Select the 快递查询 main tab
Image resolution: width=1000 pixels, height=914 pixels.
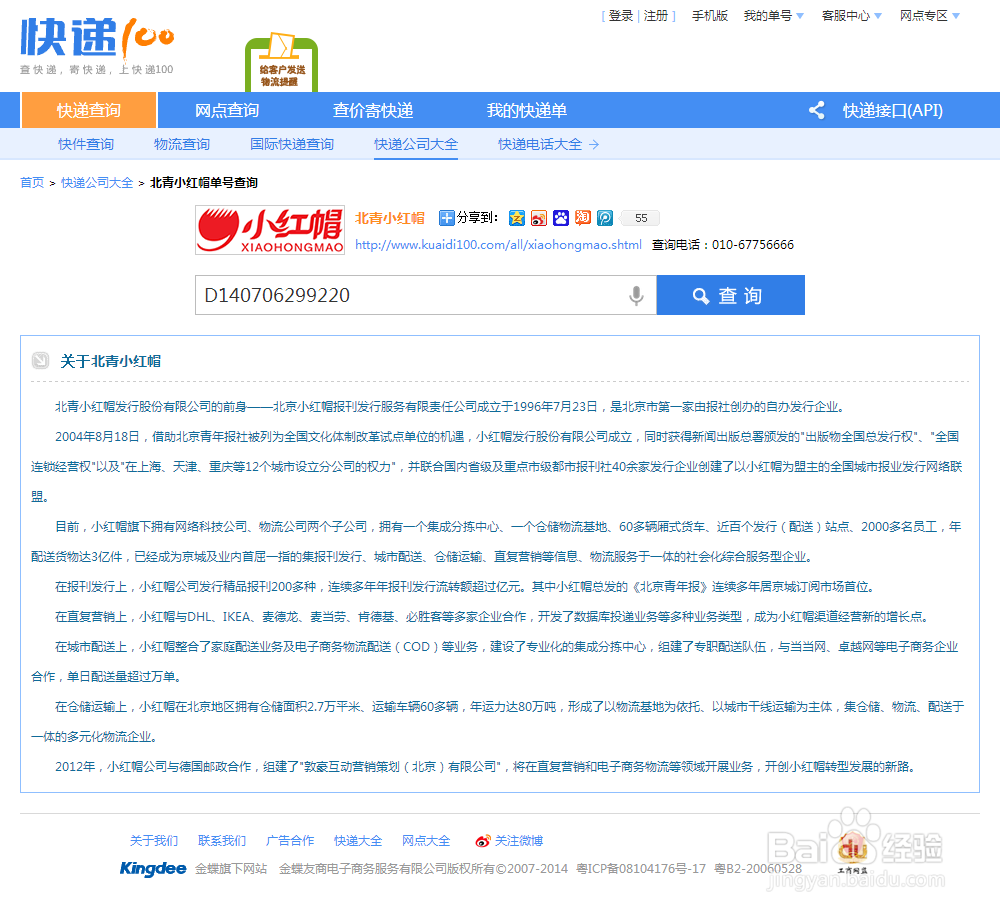[89, 110]
